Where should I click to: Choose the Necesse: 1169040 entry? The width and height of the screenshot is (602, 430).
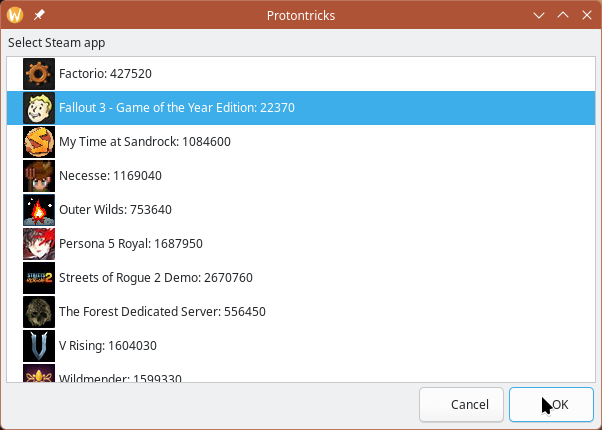click(x=301, y=176)
